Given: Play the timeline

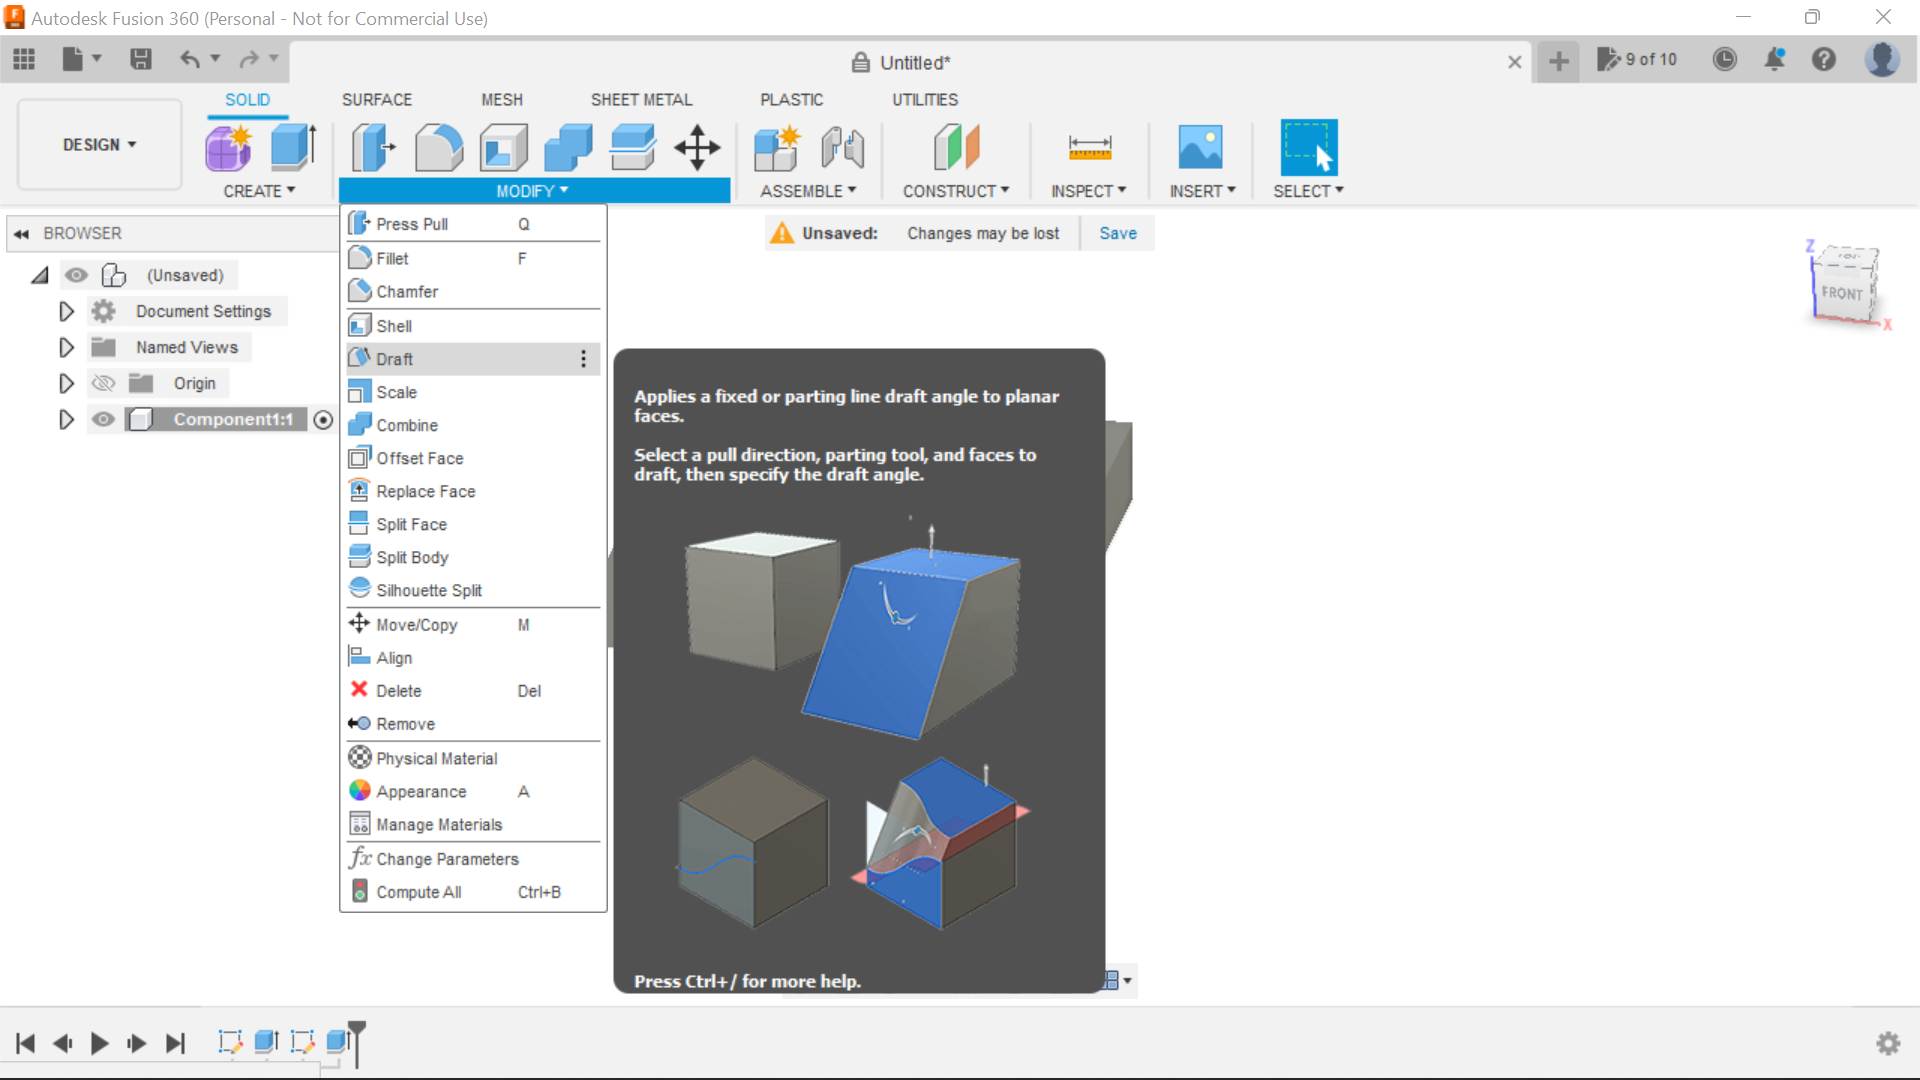Looking at the screenshot, I should [99, 1044].
